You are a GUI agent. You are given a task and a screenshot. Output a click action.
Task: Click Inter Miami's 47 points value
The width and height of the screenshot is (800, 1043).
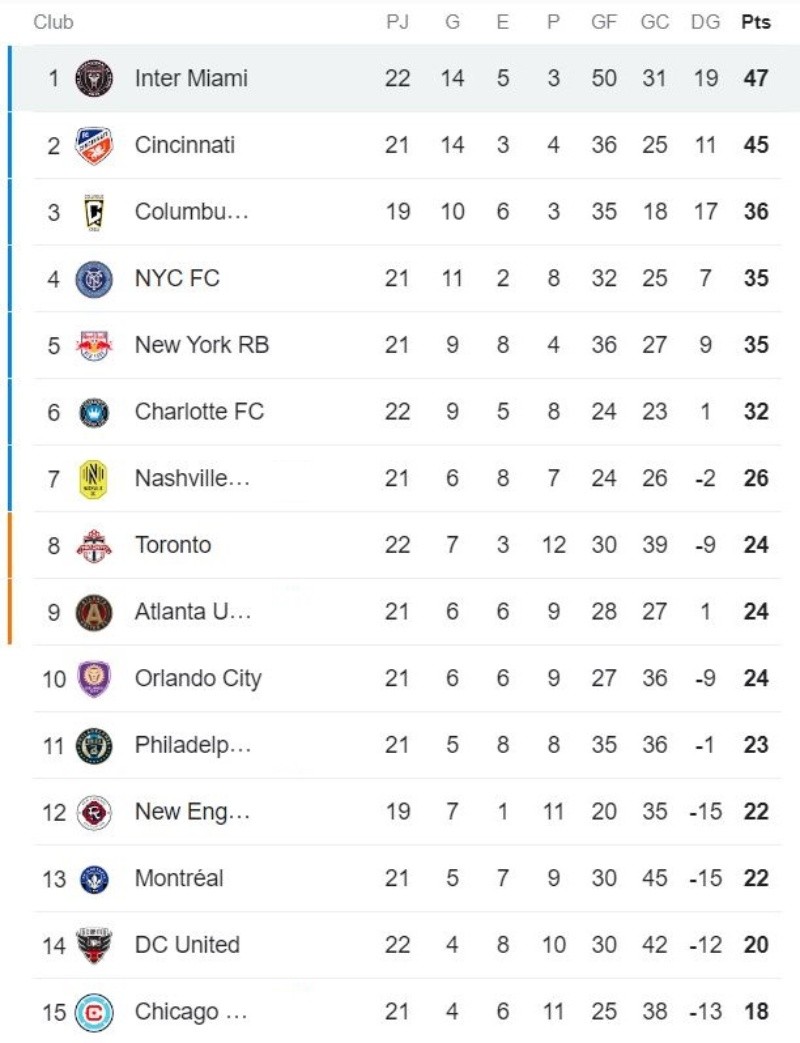(756, 78)
